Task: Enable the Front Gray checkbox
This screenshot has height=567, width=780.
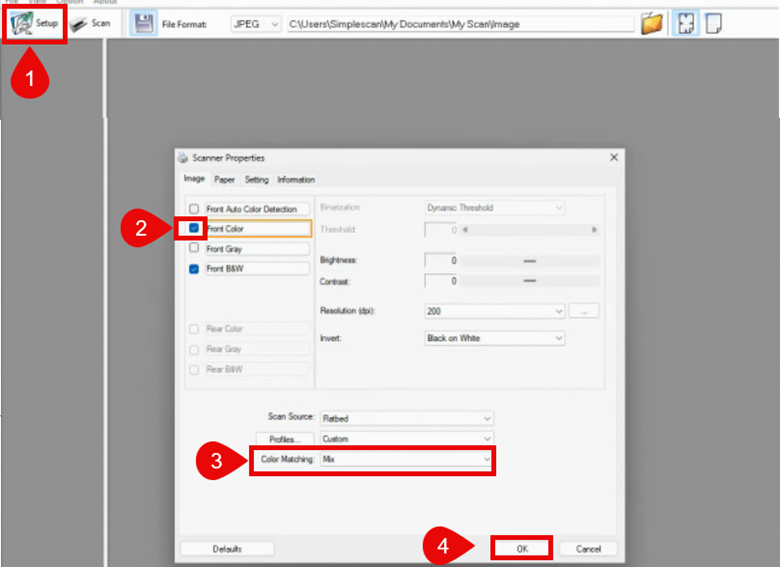Action: (194, 248)
